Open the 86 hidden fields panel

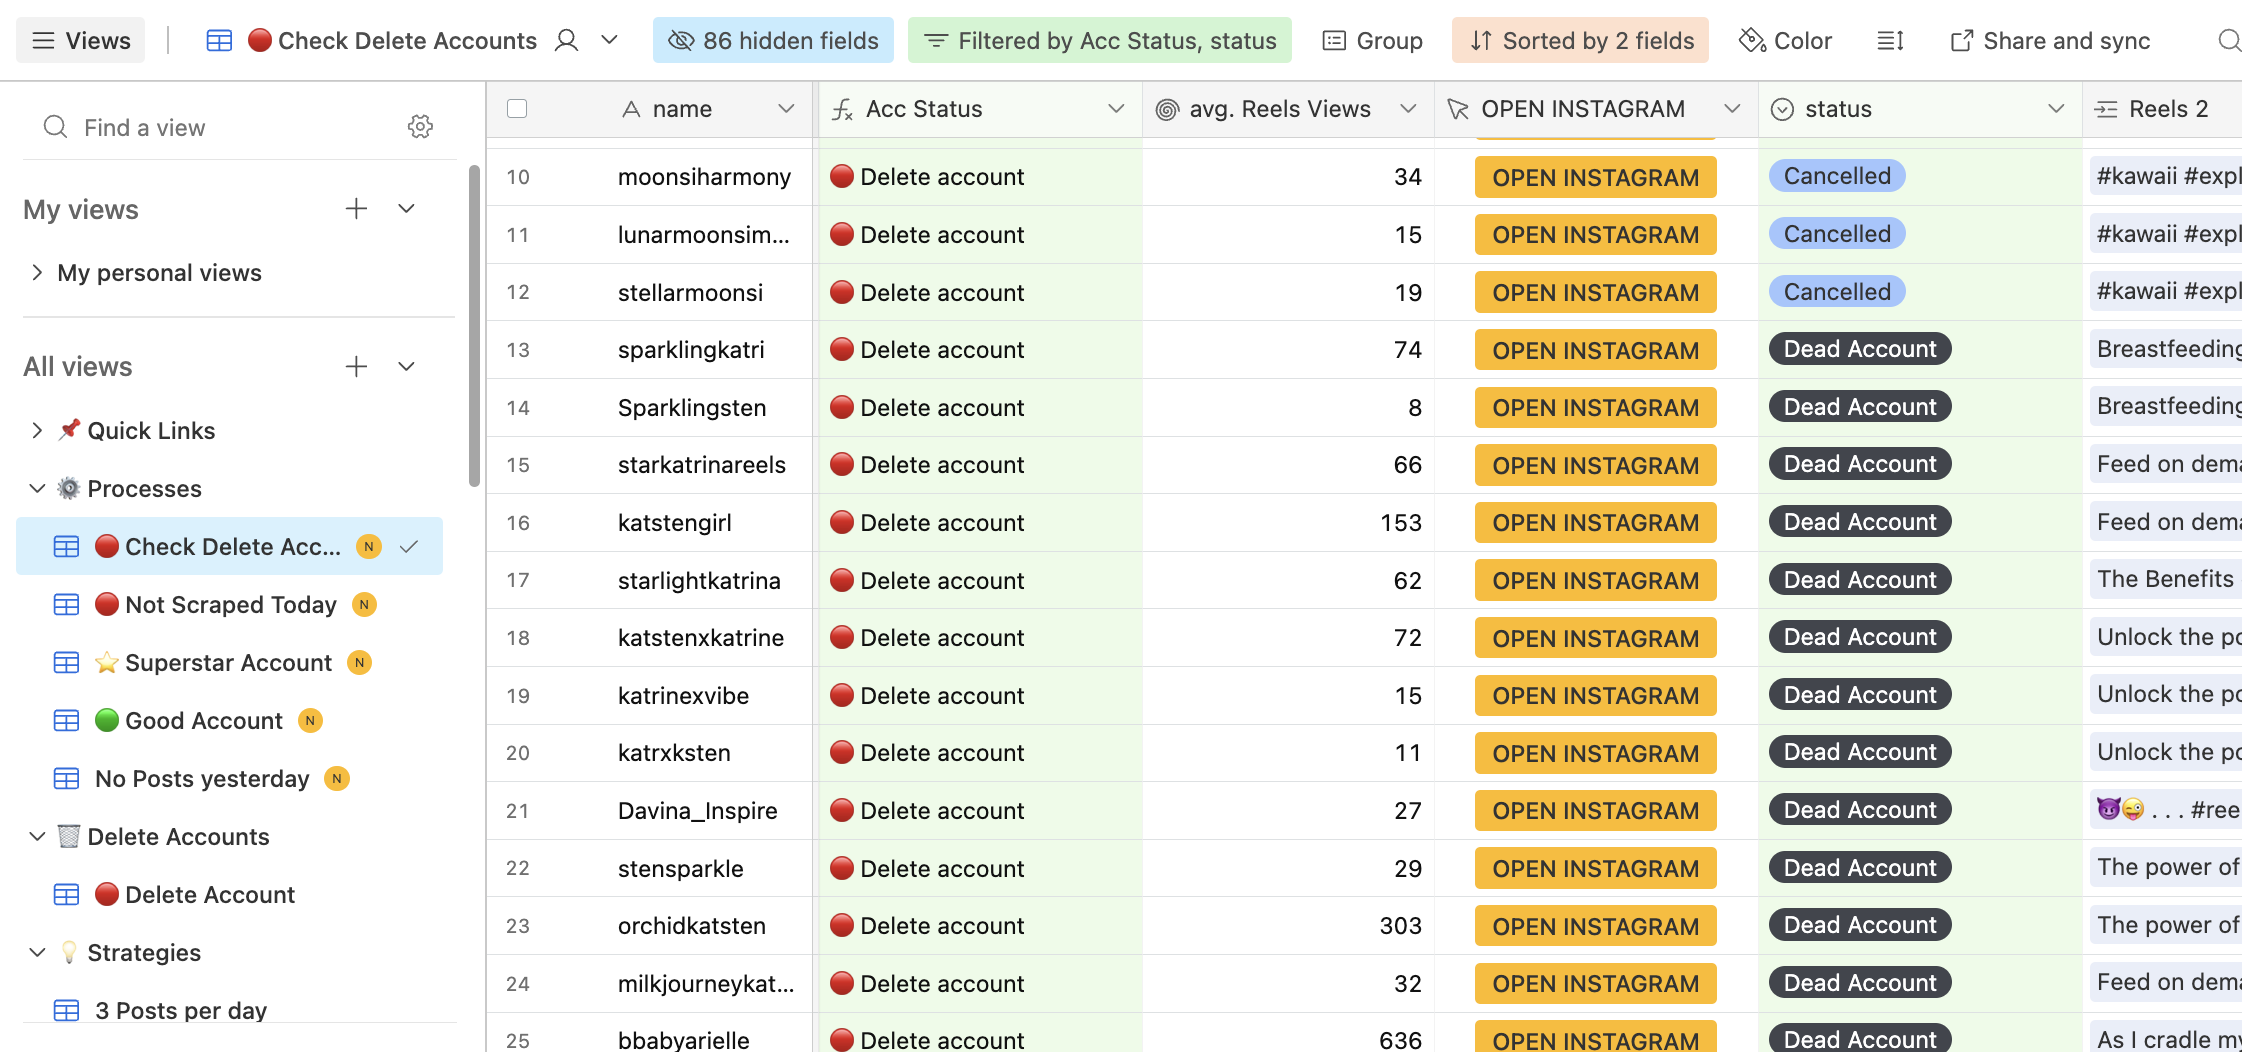pyautogui.click(x=773, y=40)
